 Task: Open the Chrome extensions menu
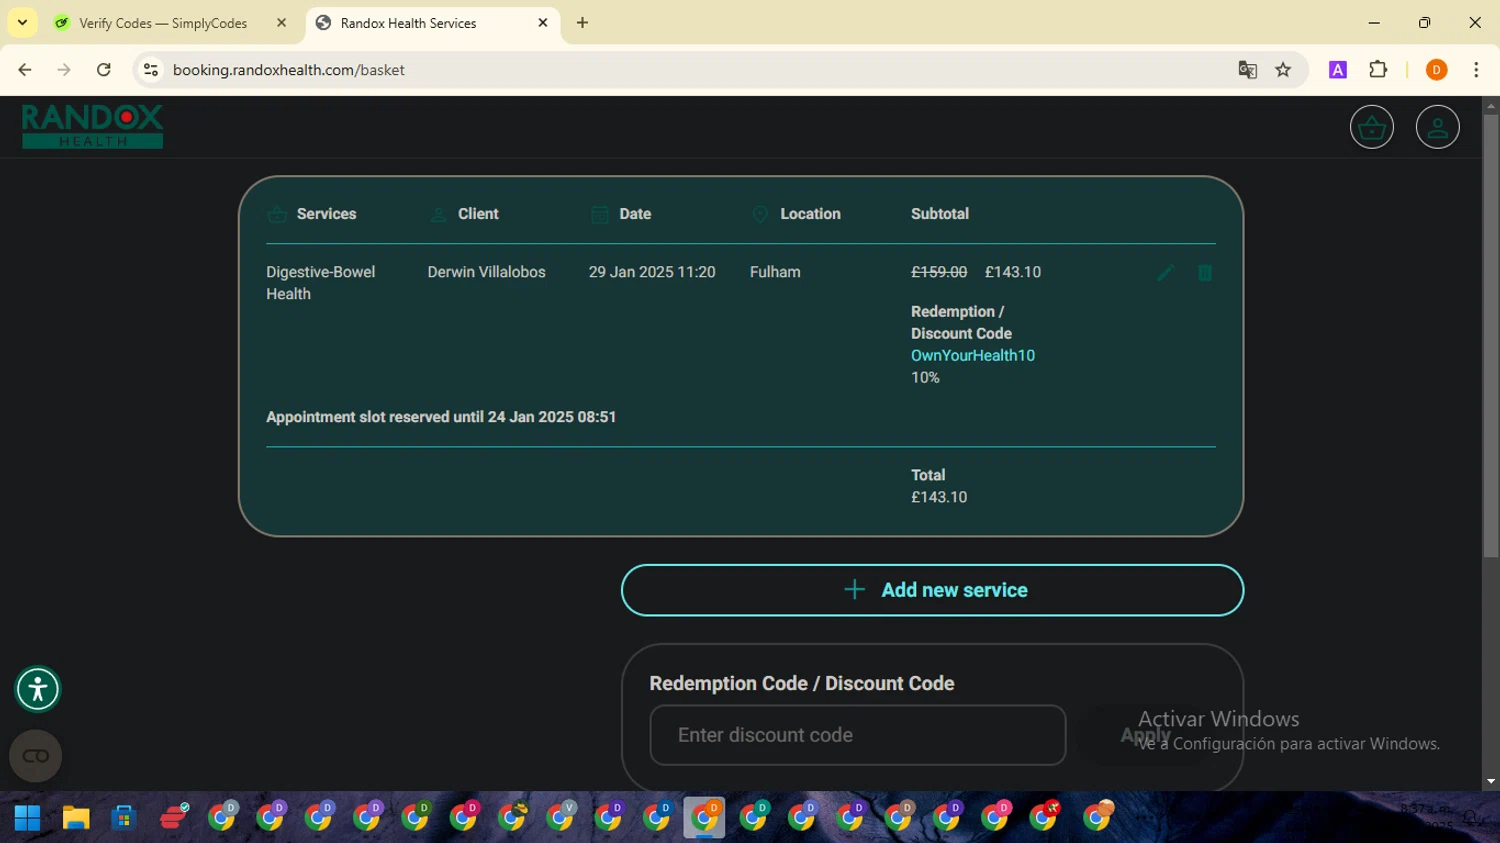point(1378,70)
